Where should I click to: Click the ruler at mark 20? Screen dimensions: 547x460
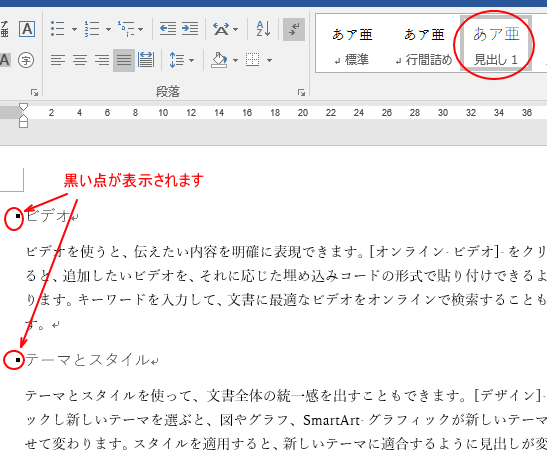303,113
